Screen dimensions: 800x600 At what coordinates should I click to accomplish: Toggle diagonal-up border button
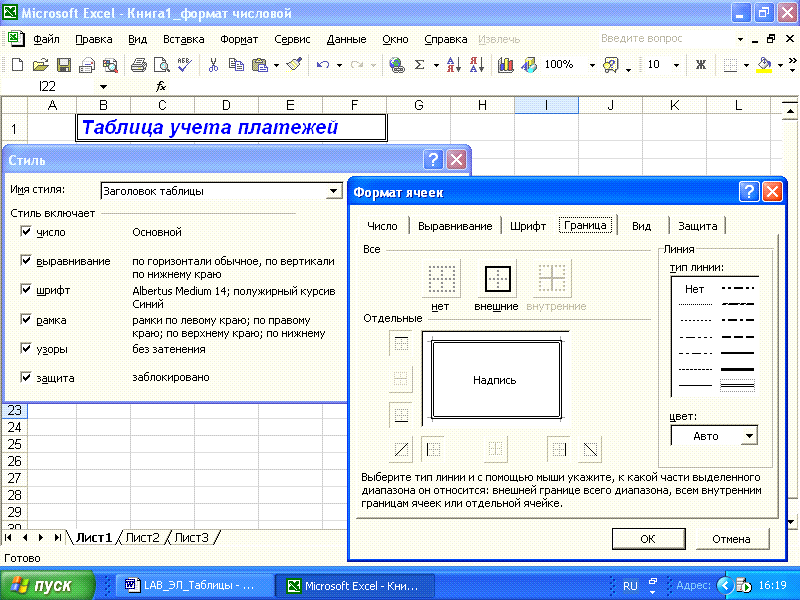tap(401, 449)
